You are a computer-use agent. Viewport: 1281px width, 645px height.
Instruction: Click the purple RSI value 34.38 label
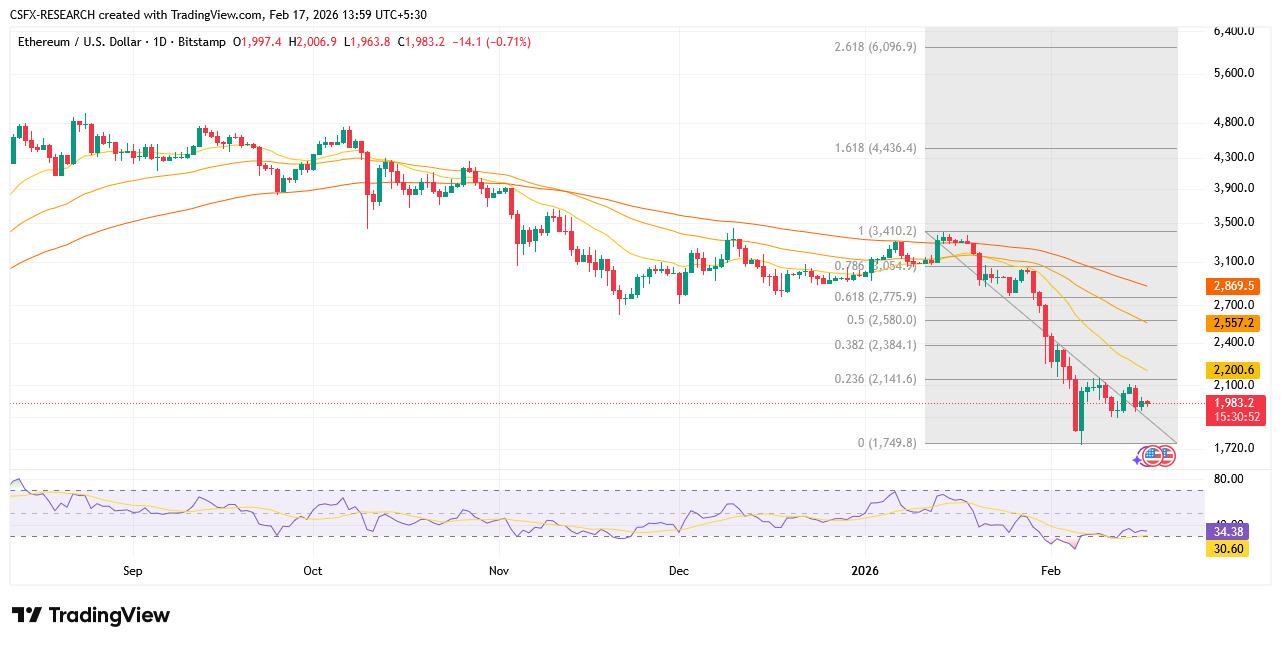coord(1227,532)
